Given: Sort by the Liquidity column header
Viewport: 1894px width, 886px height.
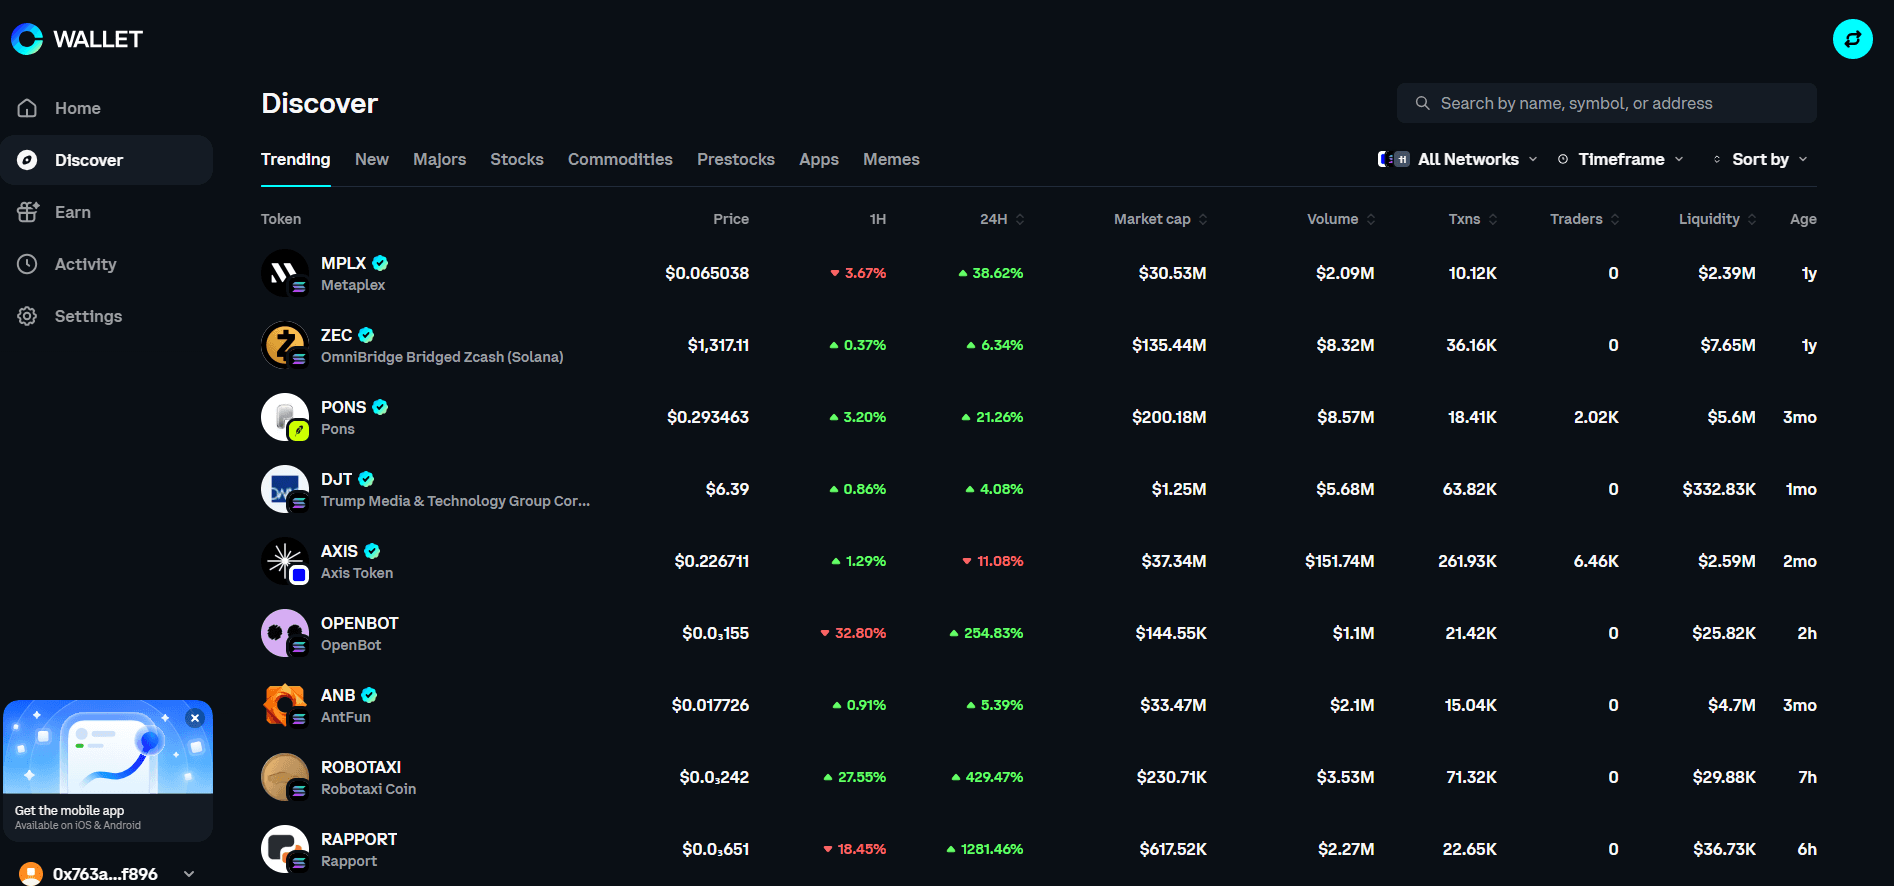Looking at the screenshot, I should (x=1717, y=219).
